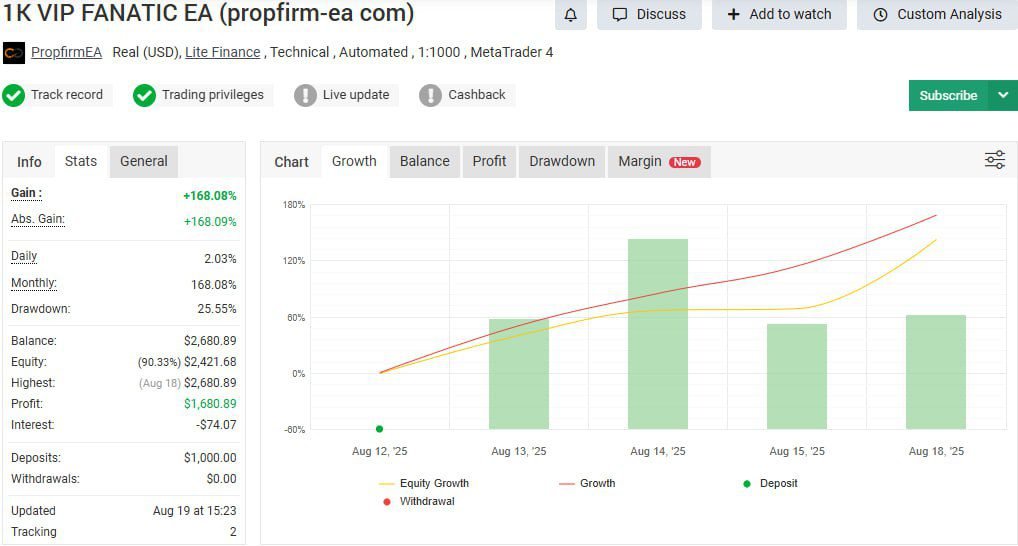Image resolution: width=1018 pixels, height=546 pixels.
Task: Click the Custom Analysis button
Action: (x=937, y=15)
